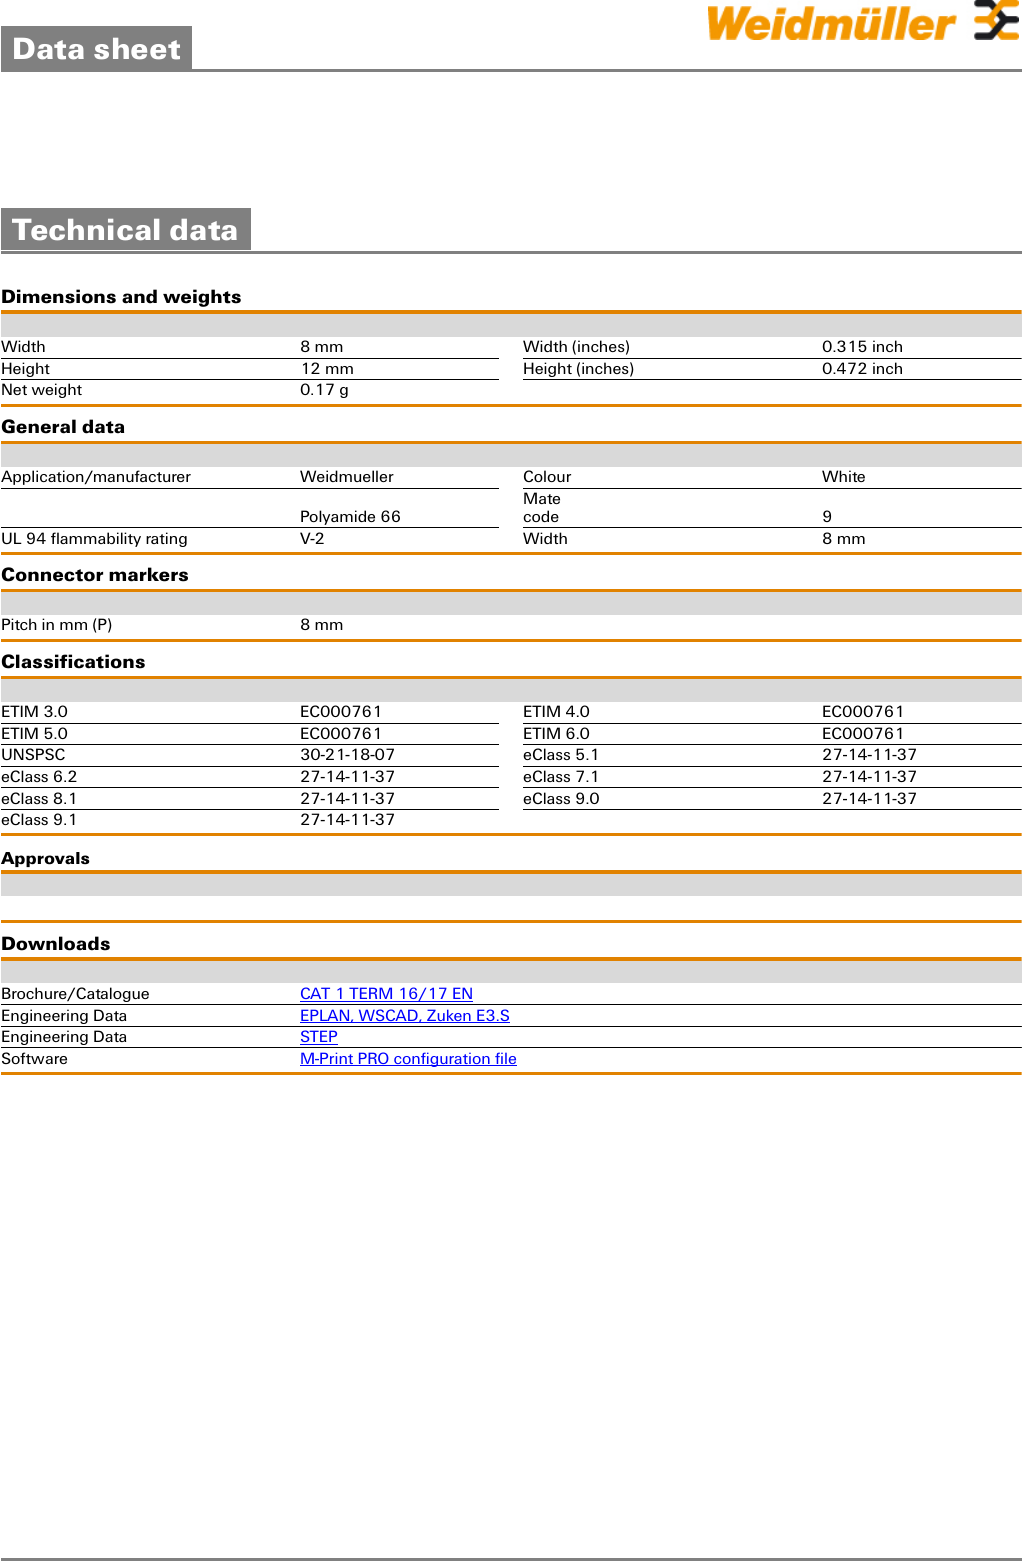The image size is (1022, 1561).
Task: Select the Connector markers heading
Action: [95, 575]
